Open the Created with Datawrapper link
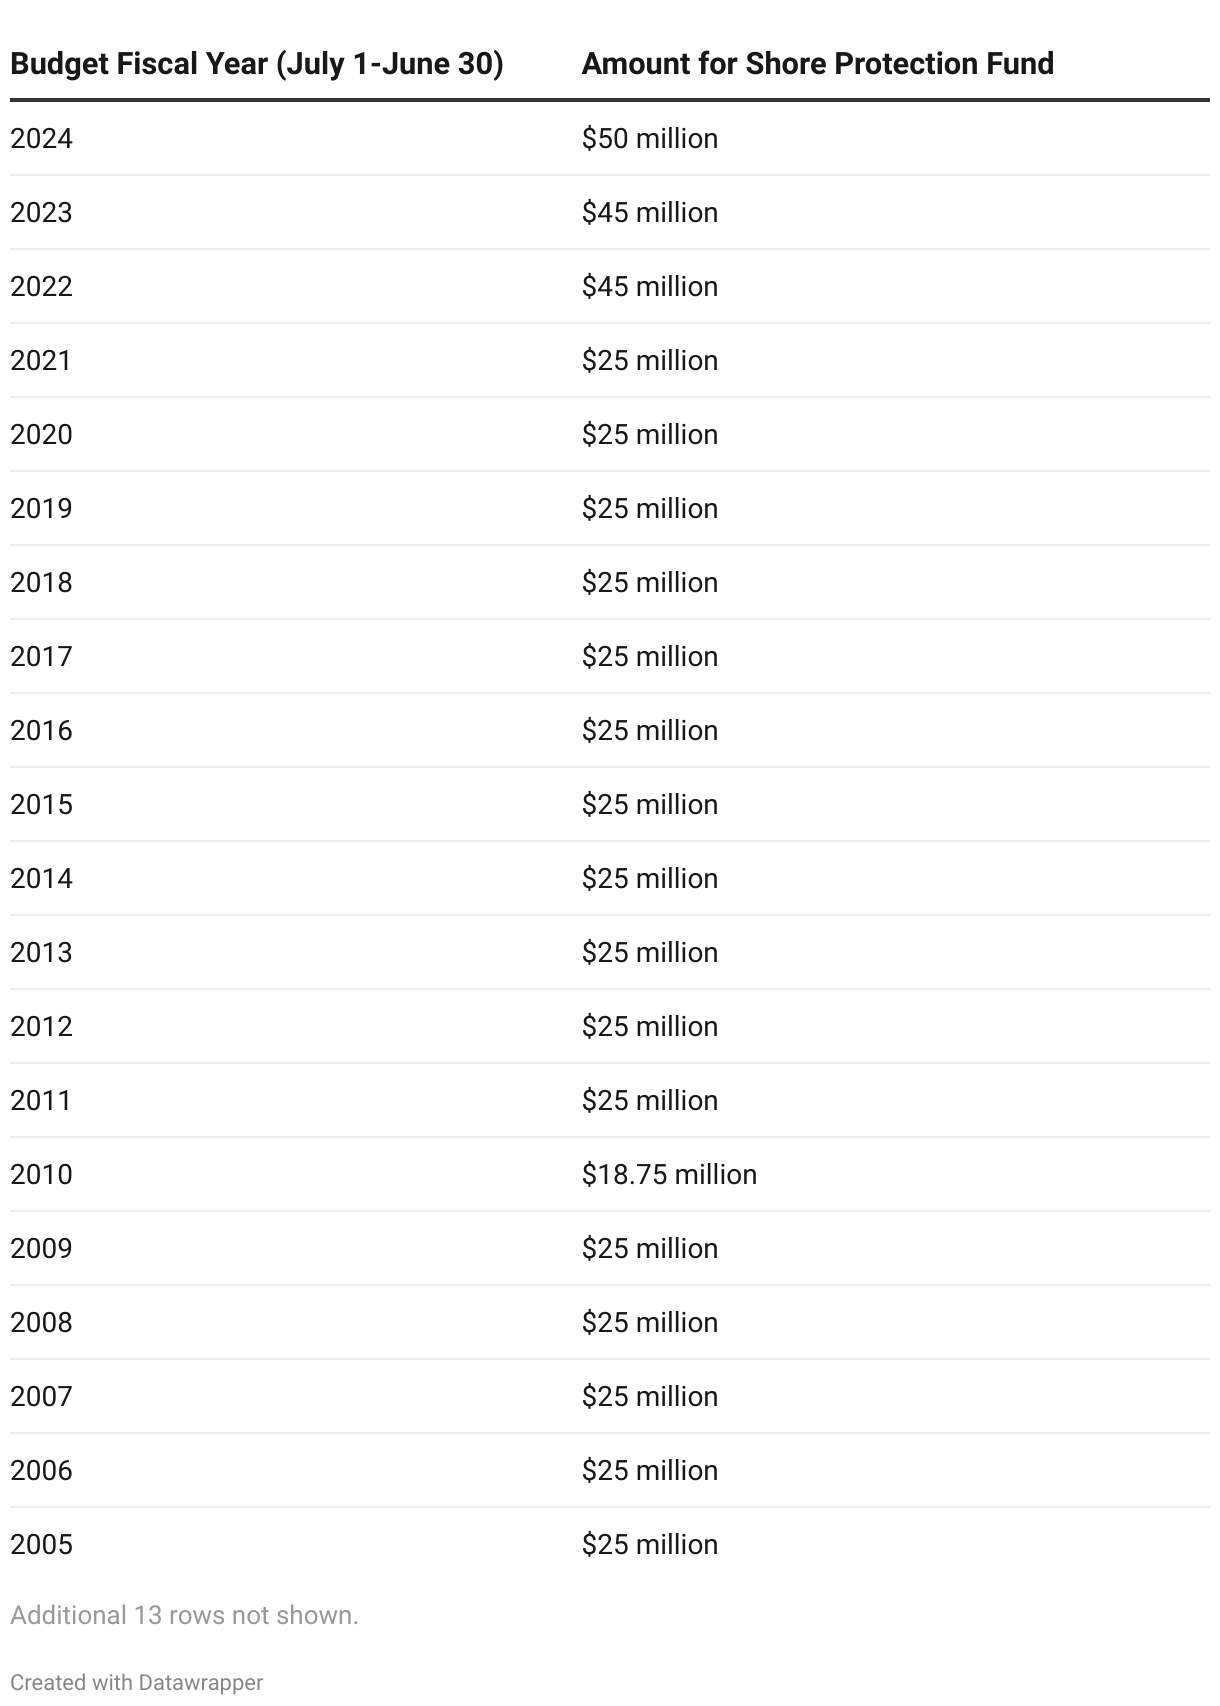The width and height of the screenshot is (1220, 1706). 137,1683
